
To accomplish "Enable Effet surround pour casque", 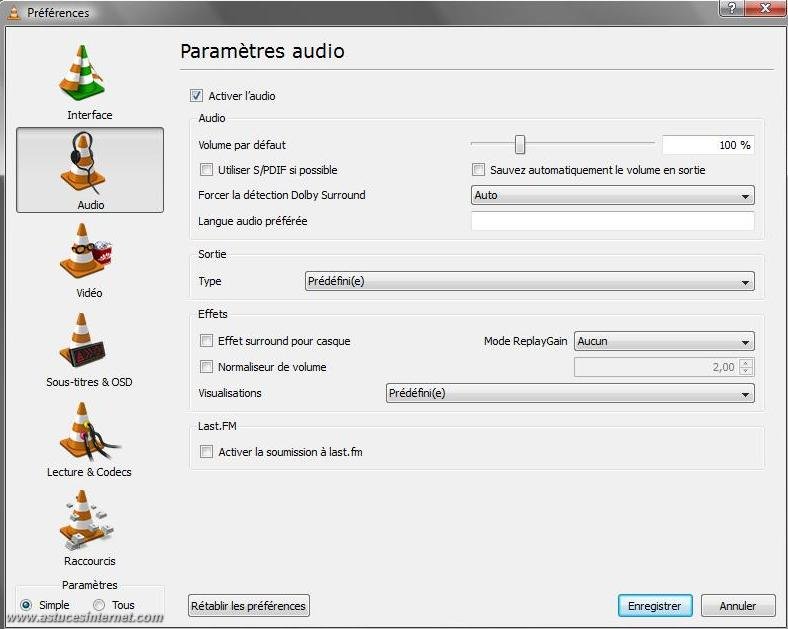I will tap(206, 341).
